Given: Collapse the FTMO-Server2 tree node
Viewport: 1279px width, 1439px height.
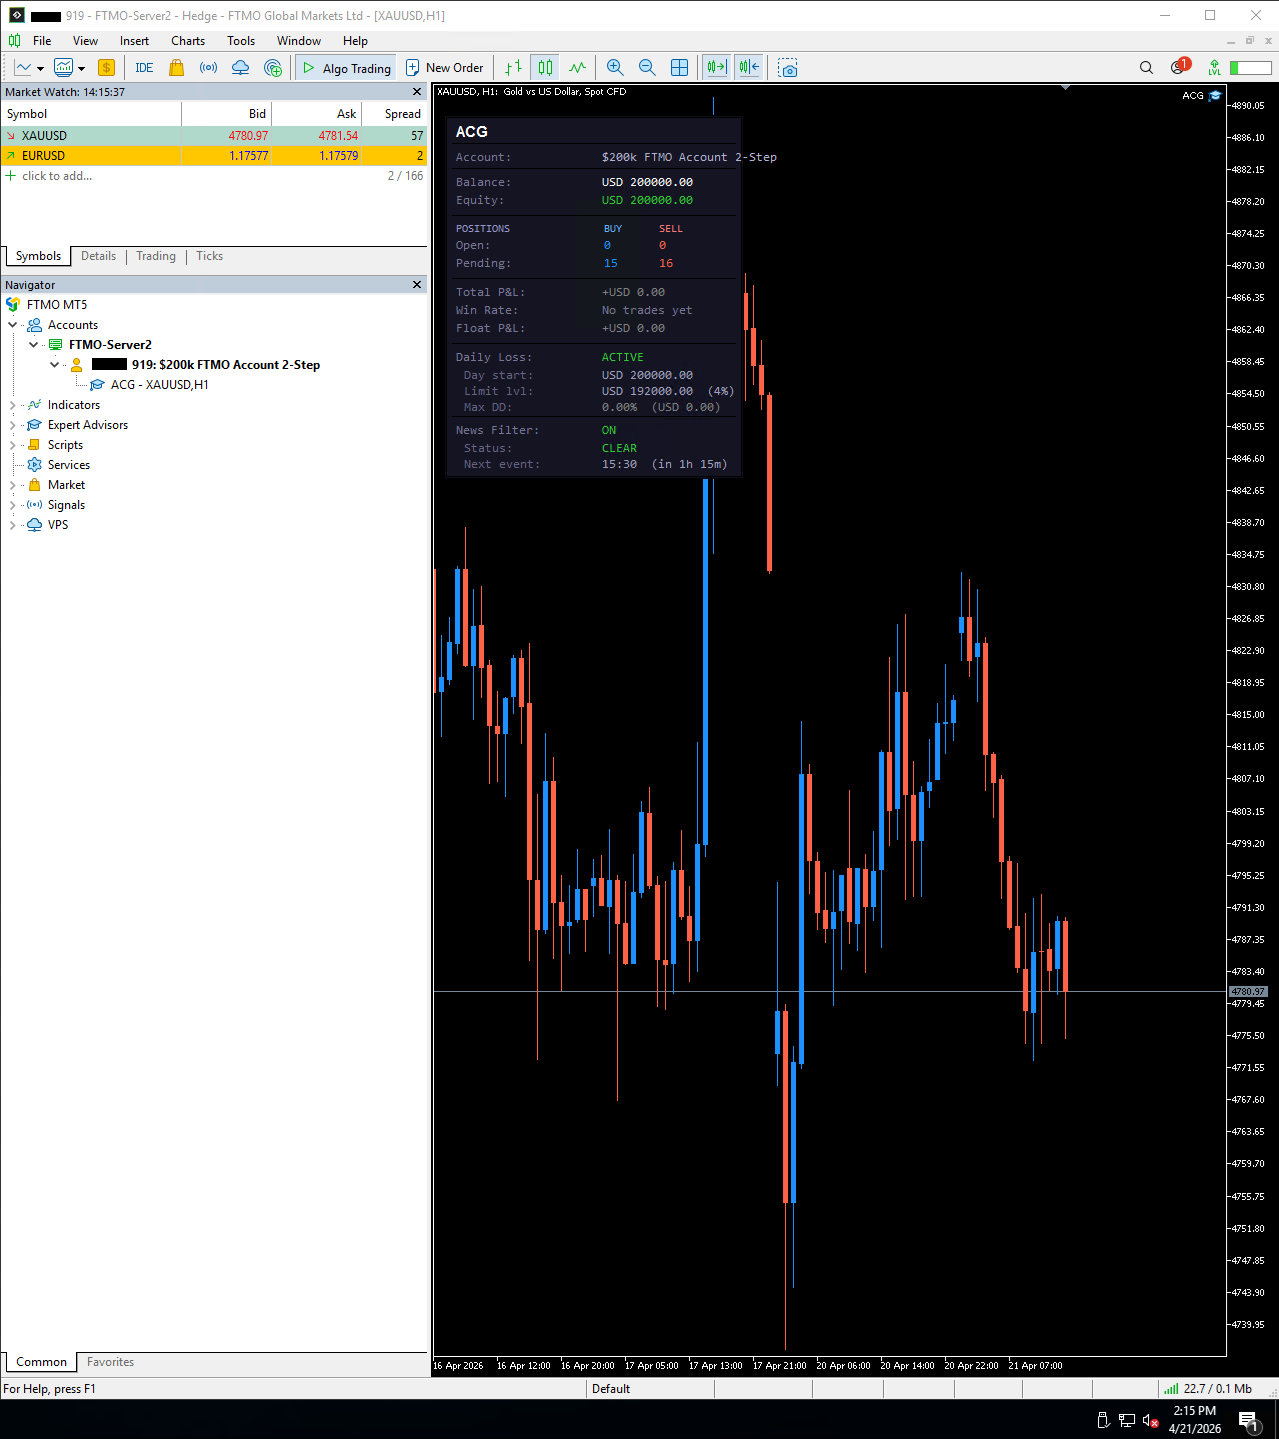Looking at the screenshot, I should pyautogui.click(x=33, y=345).
